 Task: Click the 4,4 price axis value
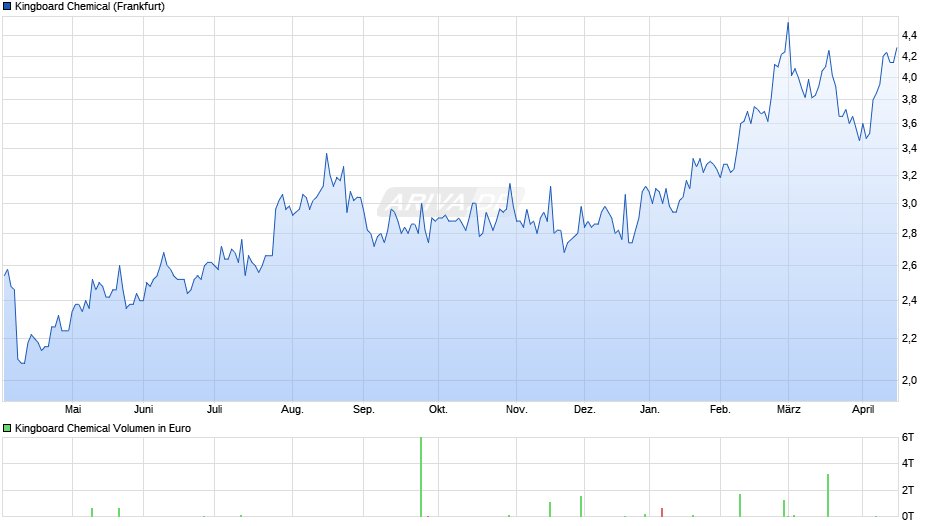(909, 36)
